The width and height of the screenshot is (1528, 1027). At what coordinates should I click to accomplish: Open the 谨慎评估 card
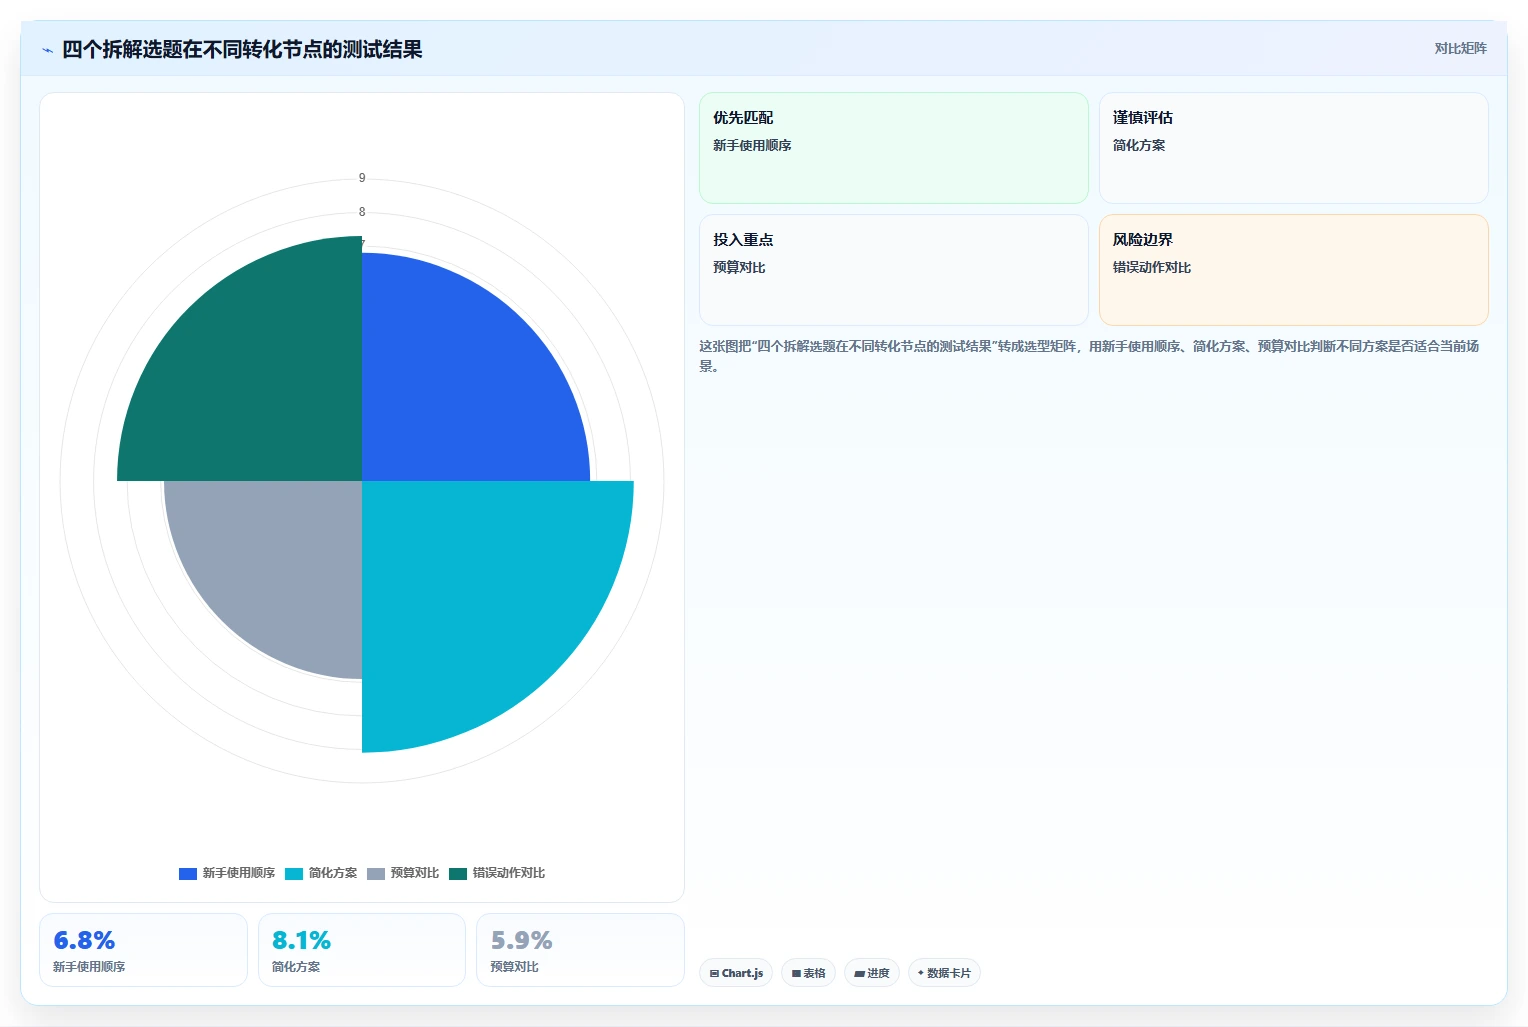coord(1294,148)
